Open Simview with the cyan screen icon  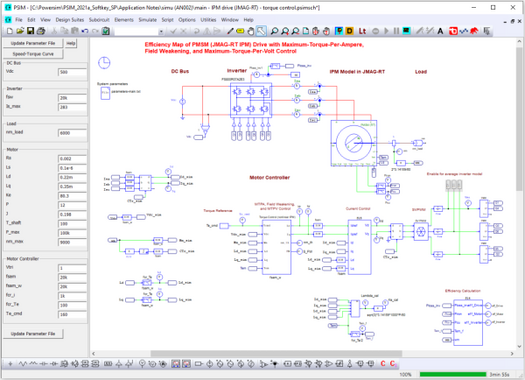(406, 31)
